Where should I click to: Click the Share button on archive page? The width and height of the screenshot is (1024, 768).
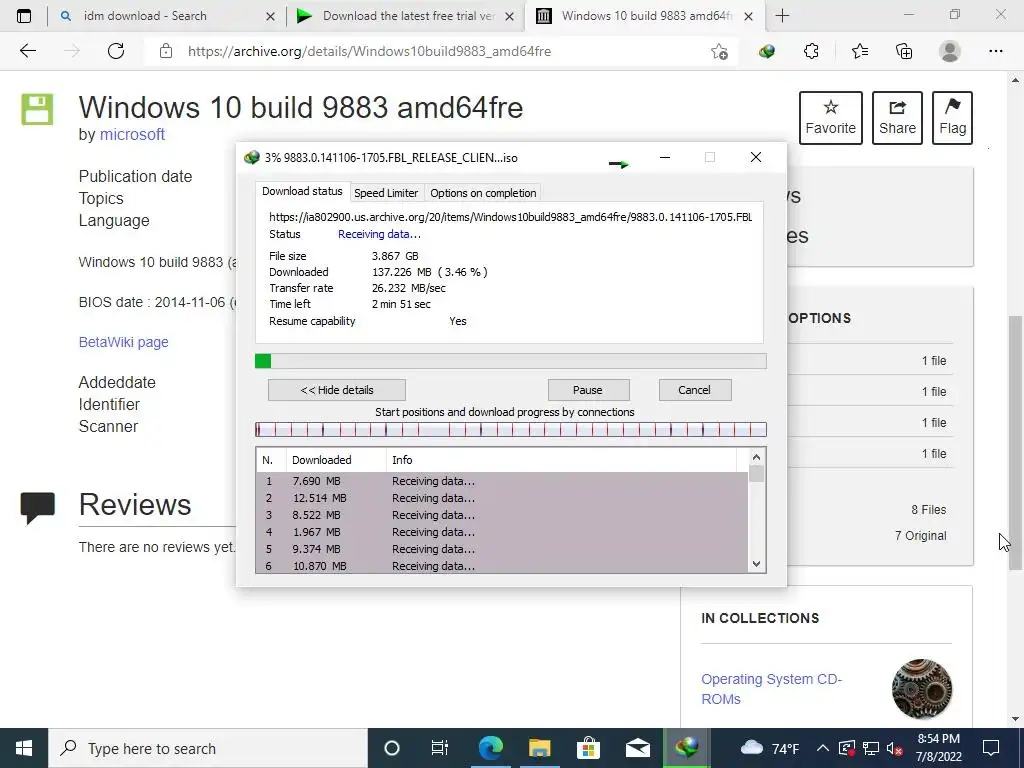897,118
